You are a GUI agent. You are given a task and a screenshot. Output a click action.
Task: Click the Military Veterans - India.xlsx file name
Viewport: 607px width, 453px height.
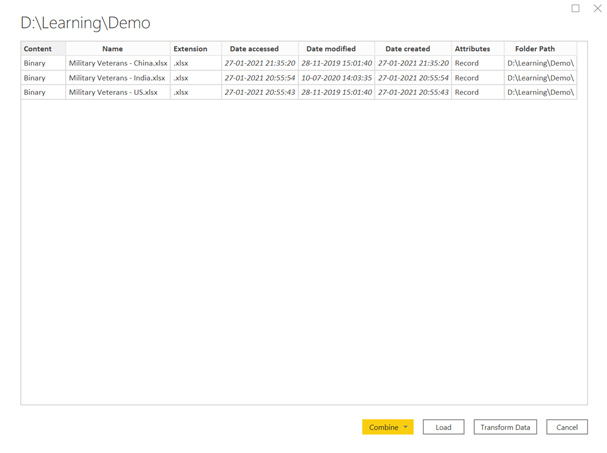[x=116, y=78]
